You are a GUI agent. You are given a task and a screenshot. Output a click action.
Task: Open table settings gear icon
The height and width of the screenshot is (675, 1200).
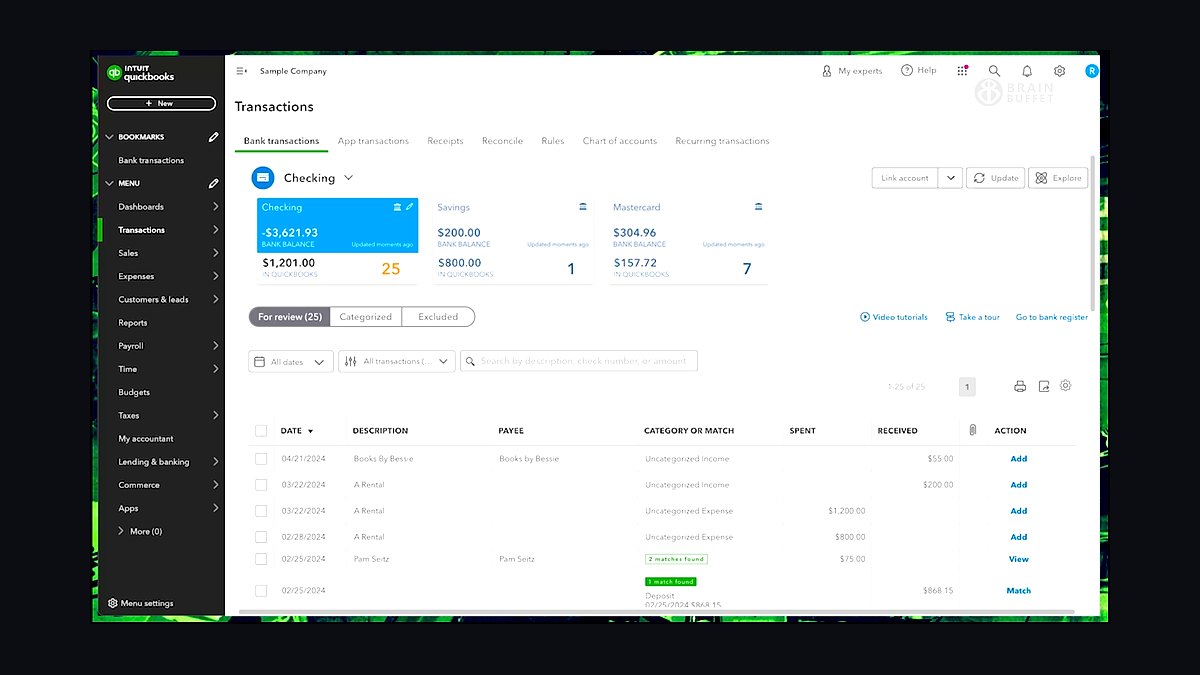(1066, 386)
